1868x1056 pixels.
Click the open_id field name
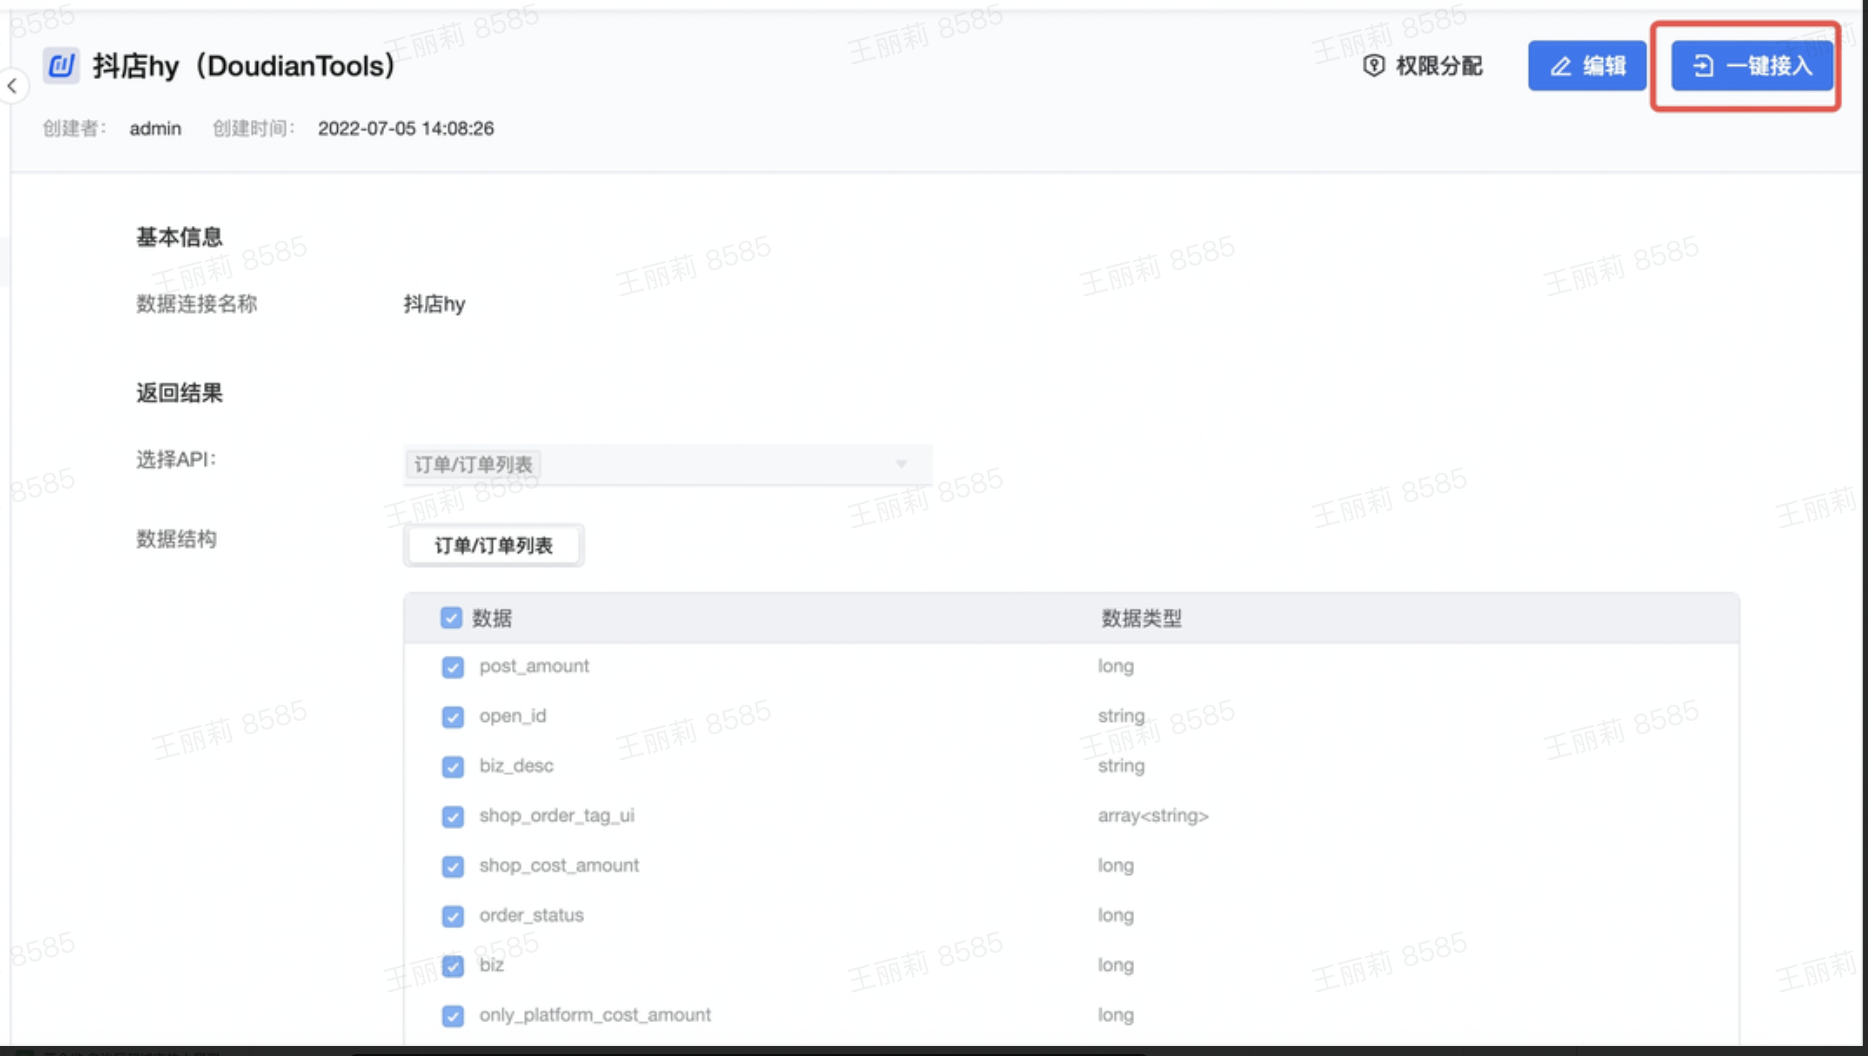[513, 716]
